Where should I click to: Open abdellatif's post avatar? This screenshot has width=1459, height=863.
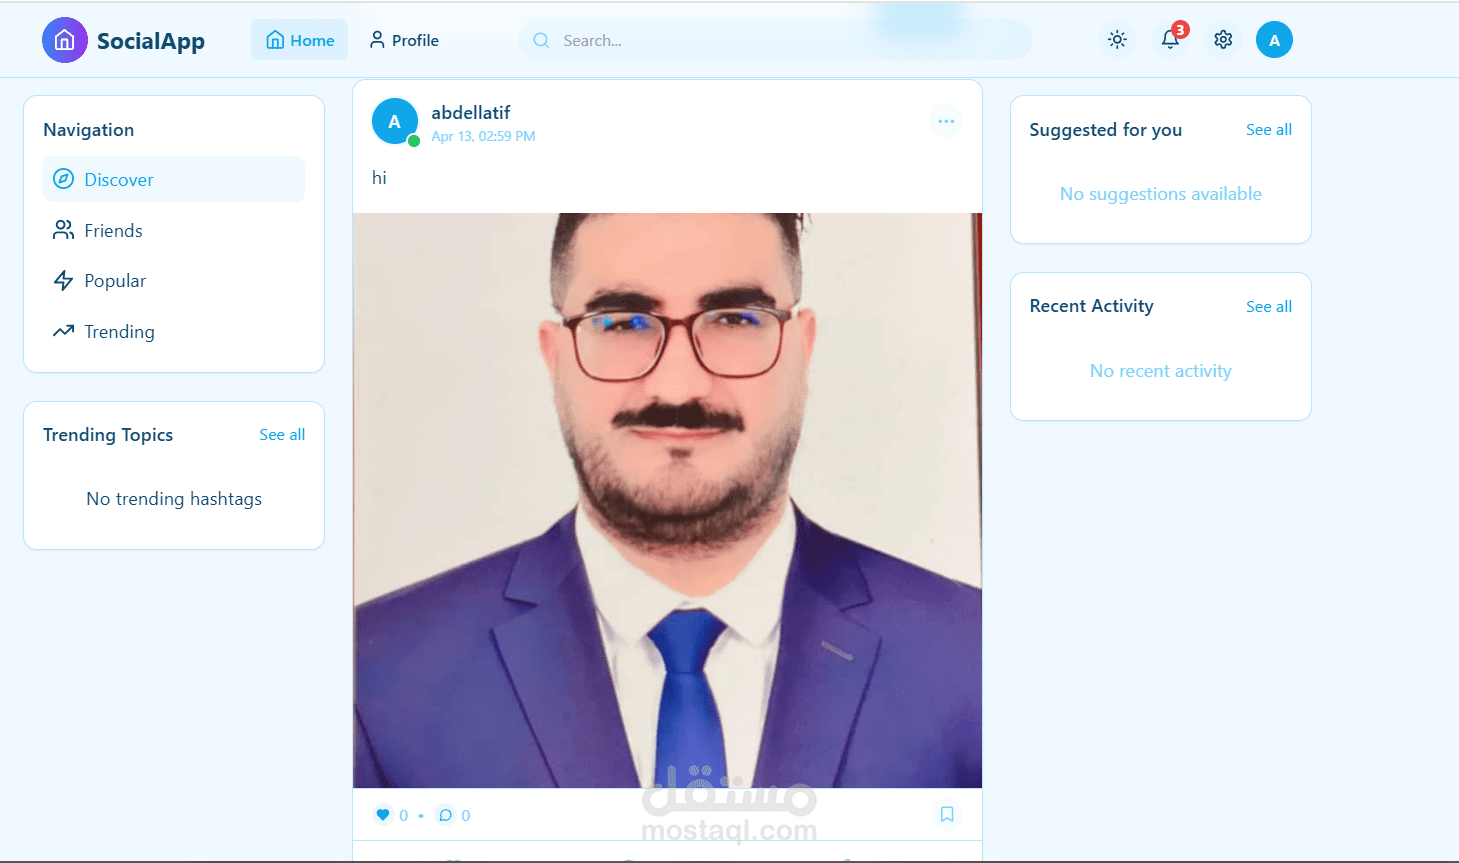pyautogui.click(x=395, y=122)
